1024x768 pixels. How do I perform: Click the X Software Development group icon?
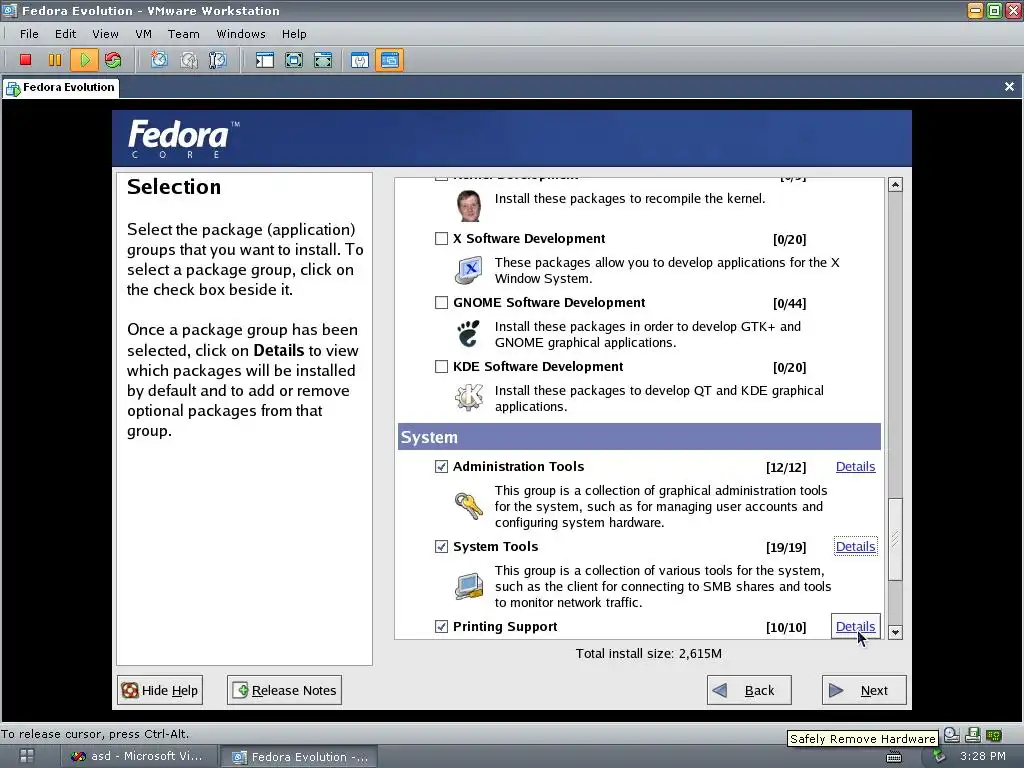pos(468,270)
